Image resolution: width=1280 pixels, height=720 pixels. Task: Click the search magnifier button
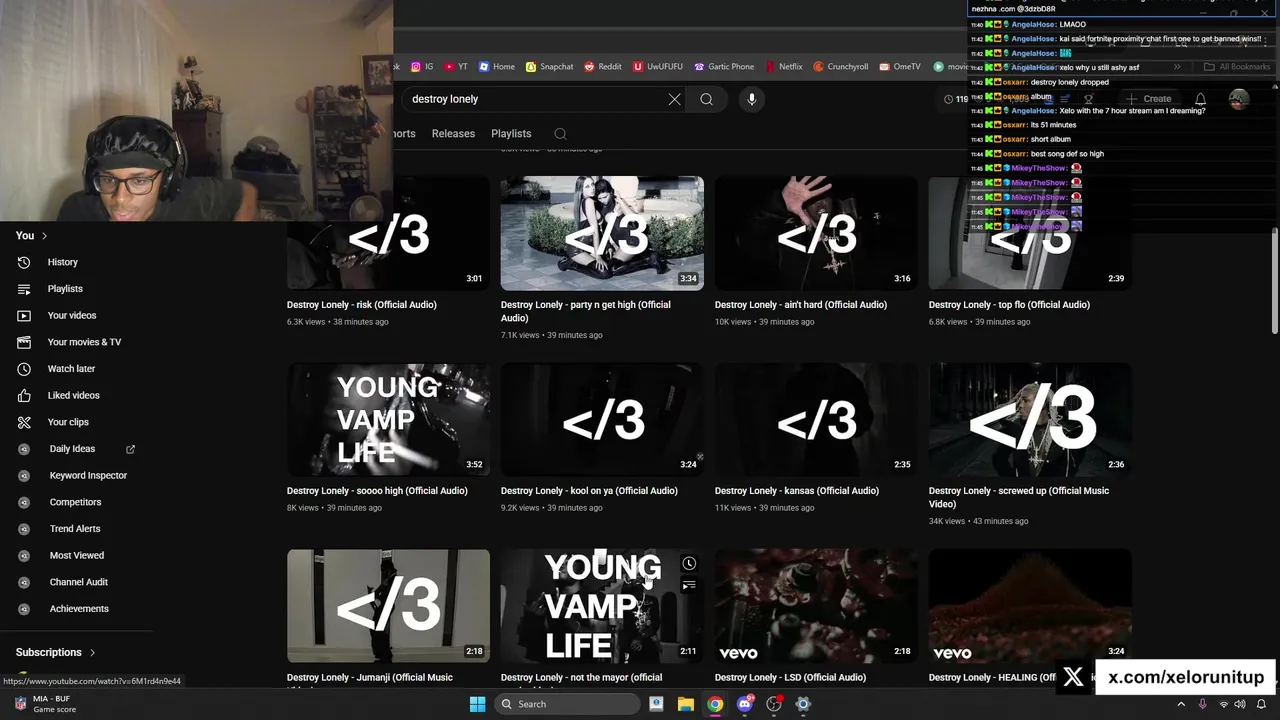[x=706, y=99]
